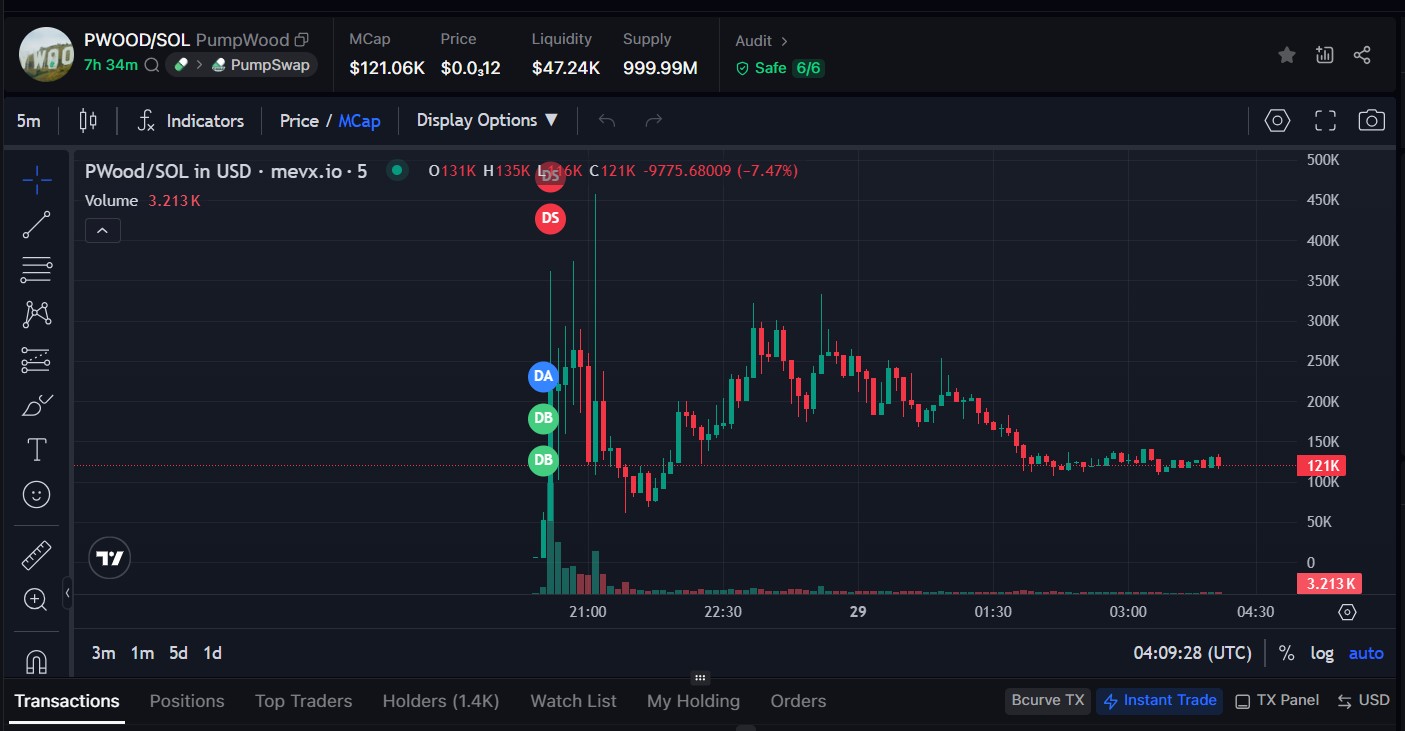Add token to favorites with star
The image size is (1405, 731).
pyautogui.click(x=1287, y=55)
